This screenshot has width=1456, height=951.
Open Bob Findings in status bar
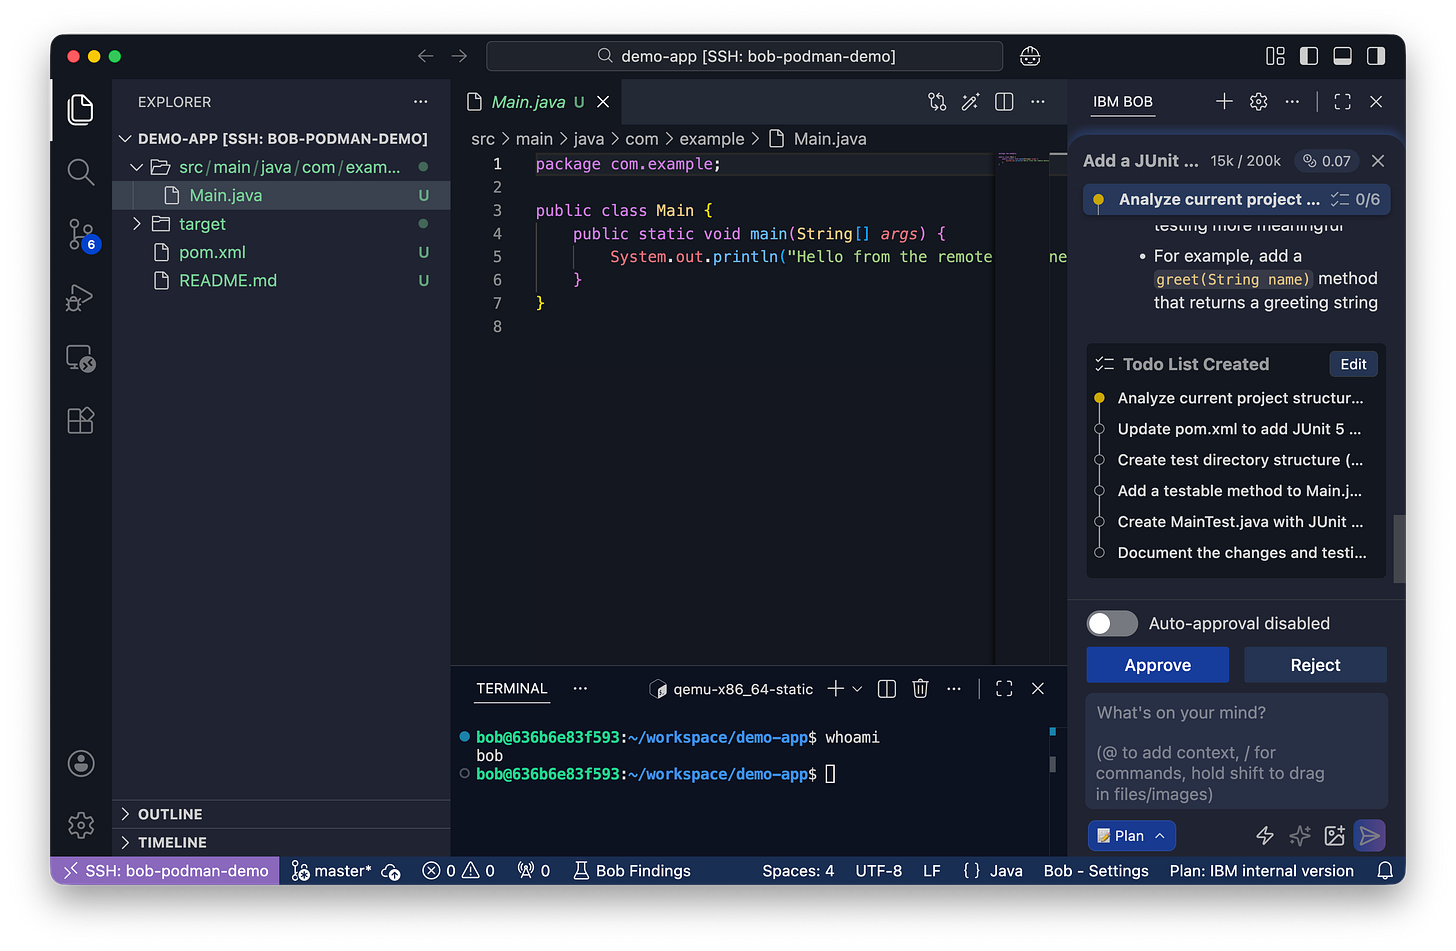[x=632, y=871]
